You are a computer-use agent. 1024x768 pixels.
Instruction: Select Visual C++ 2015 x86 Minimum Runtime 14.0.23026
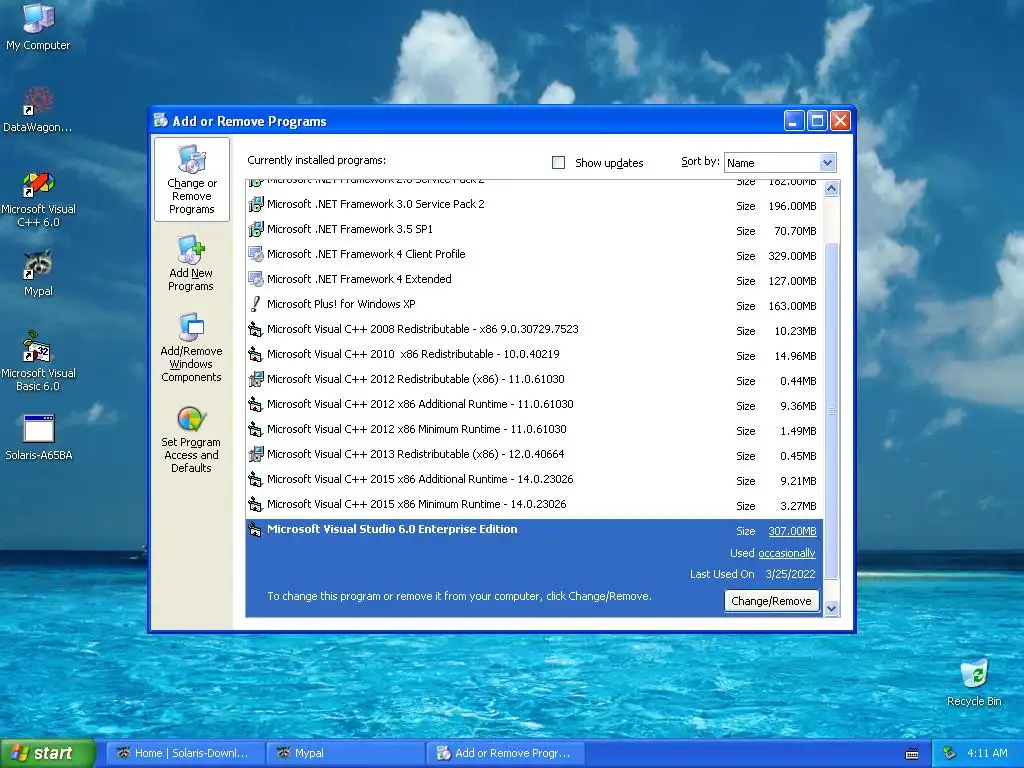[534, 505]
